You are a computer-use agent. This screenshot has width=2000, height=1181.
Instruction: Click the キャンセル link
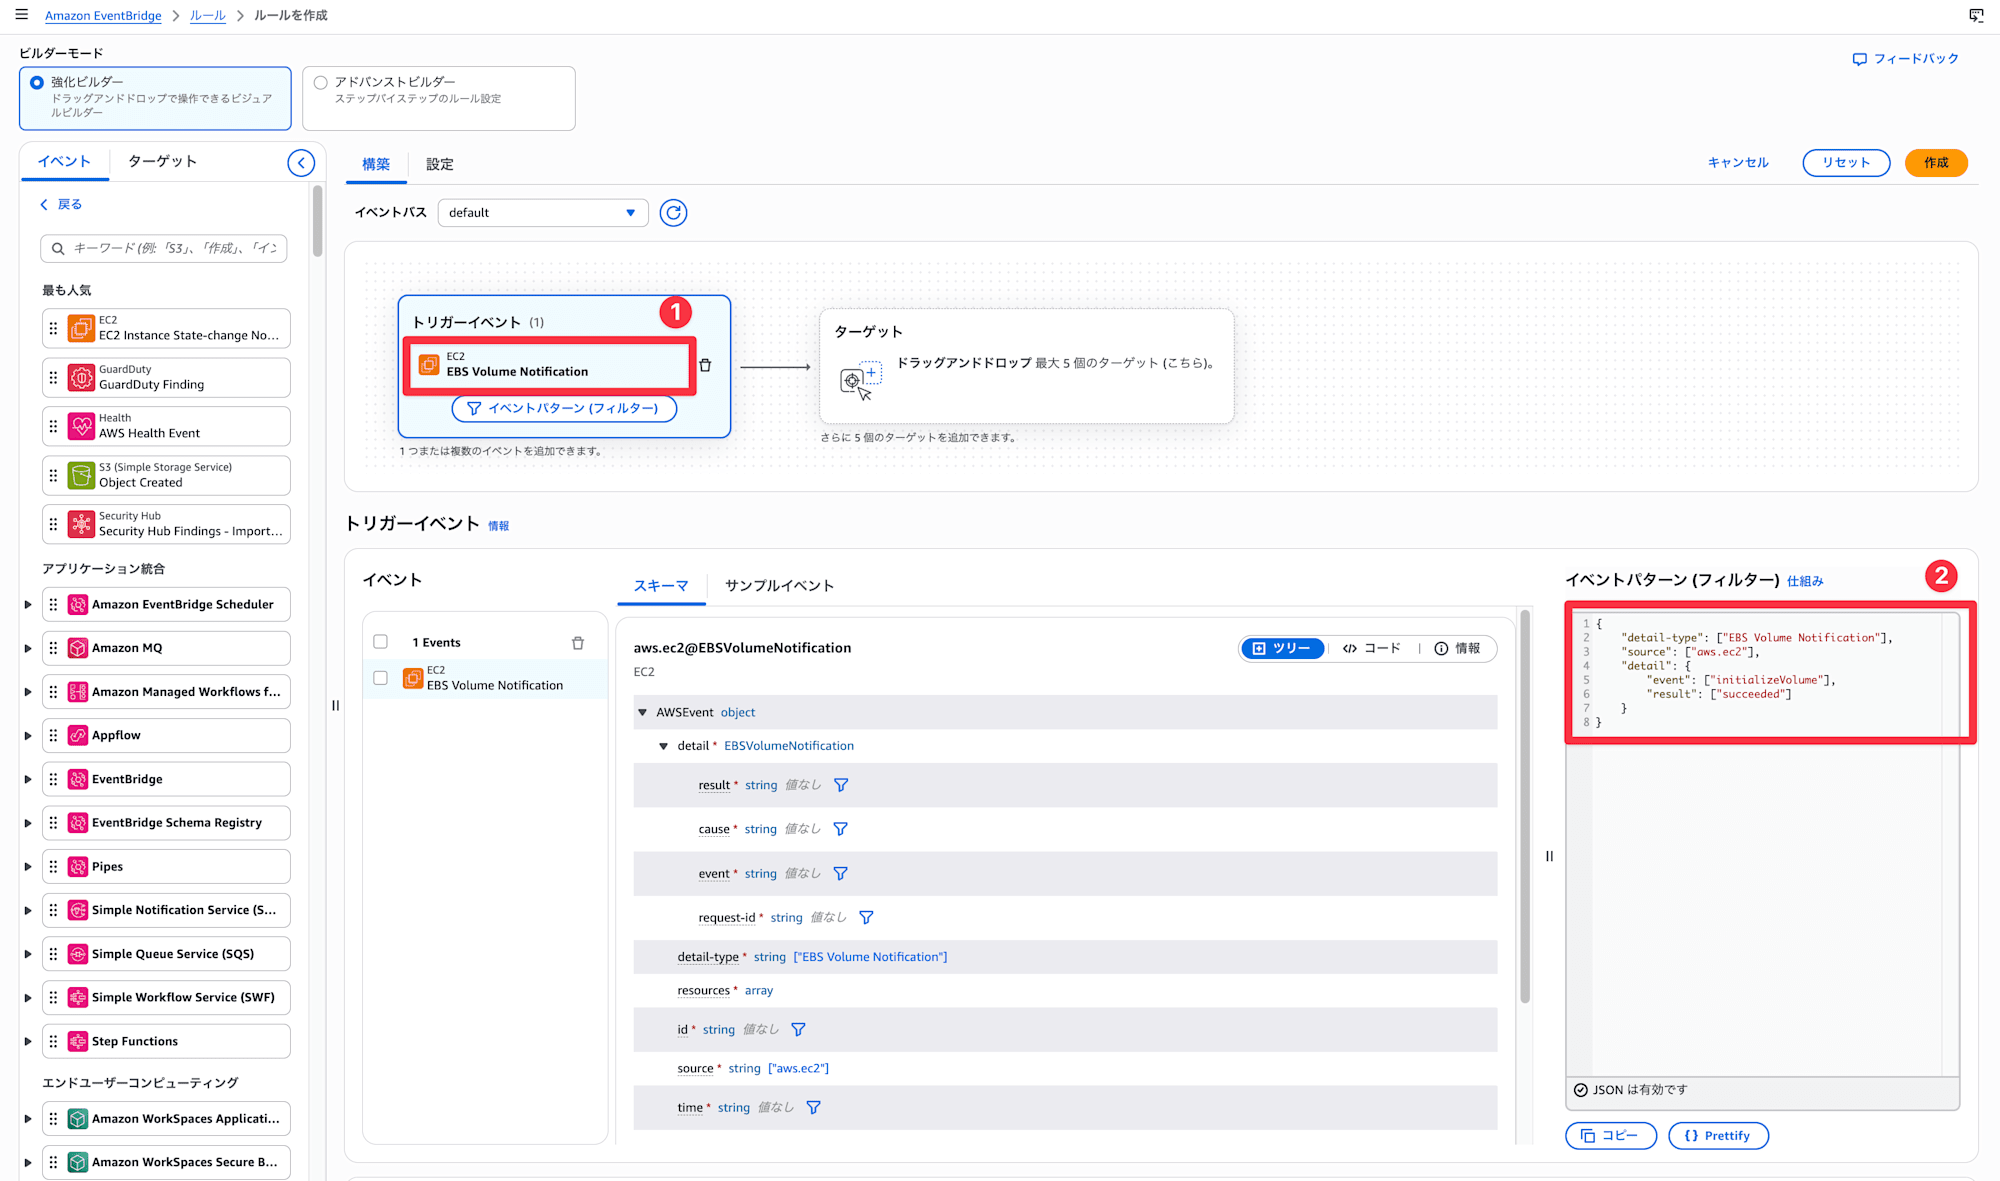pyautogui.click(x=1738, y=163)
